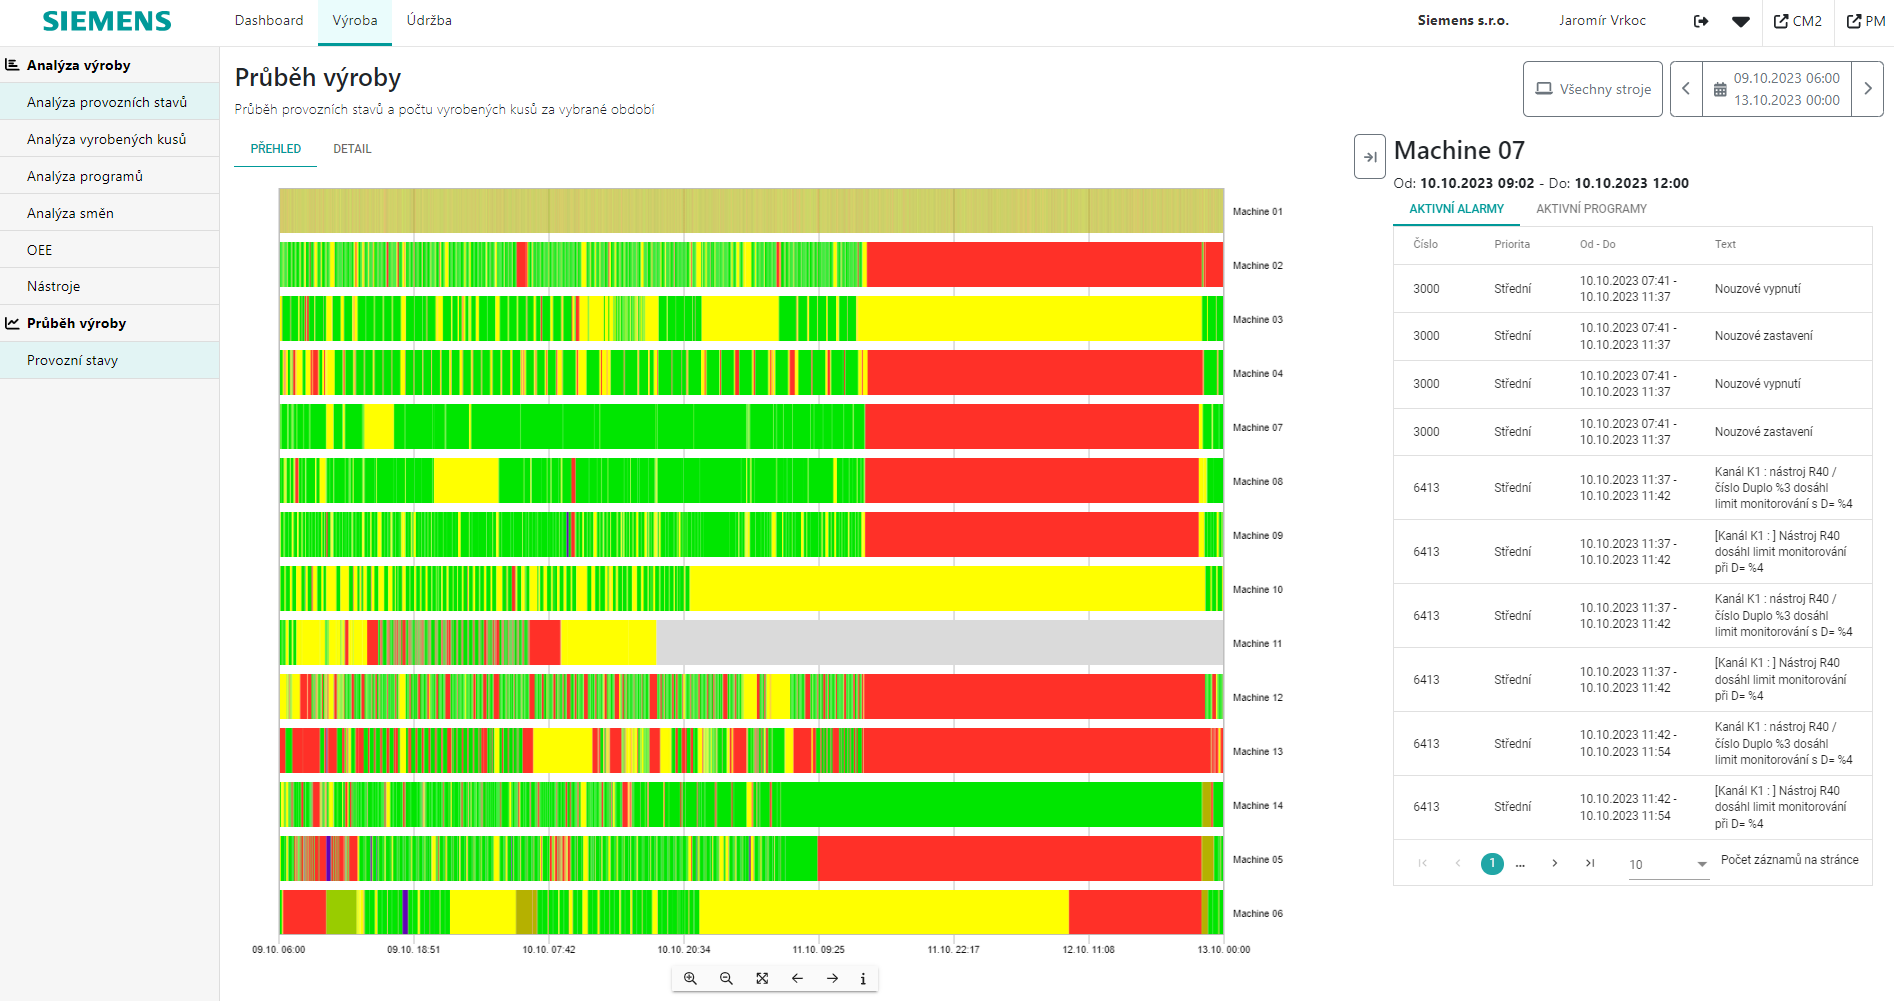Viewport: 1894px width, 1001px height.
Task: Click the logout icon in header
Action: [x=1700, y=21]
